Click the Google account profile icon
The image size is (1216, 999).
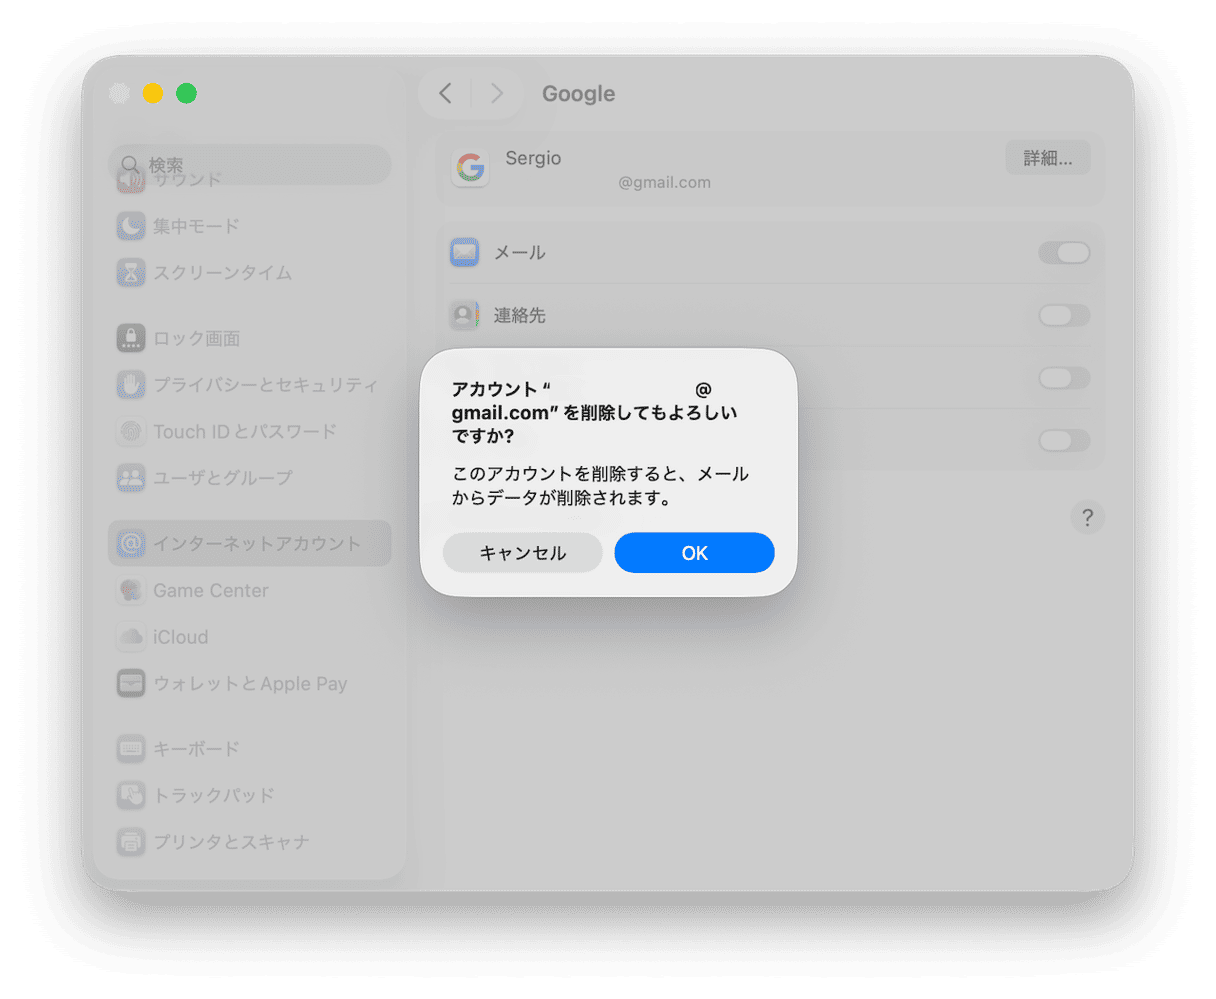click(470, 168)
